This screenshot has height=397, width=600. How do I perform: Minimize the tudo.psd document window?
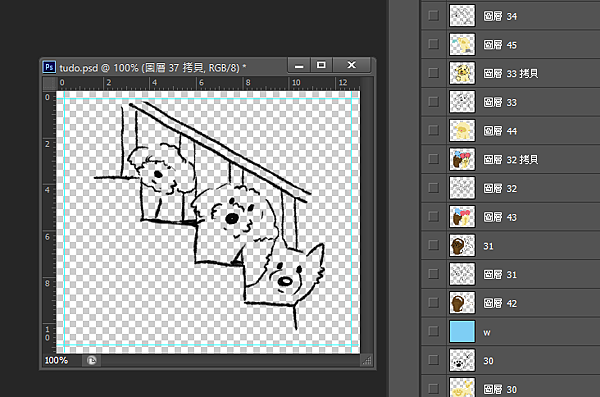[299, 65]
